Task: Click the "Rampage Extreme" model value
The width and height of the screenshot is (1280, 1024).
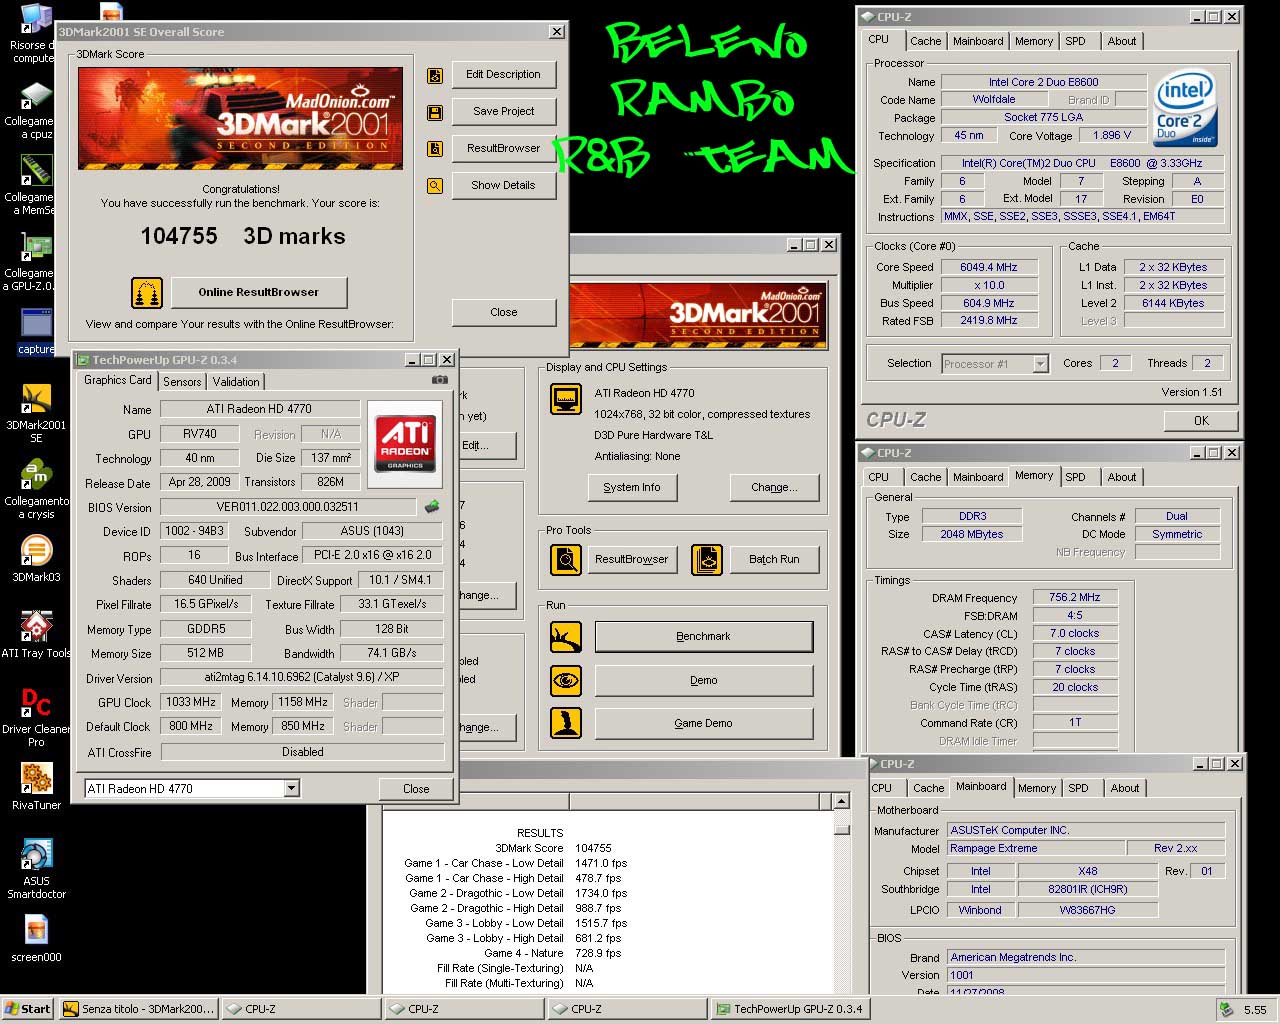Action: (1034, 848)
